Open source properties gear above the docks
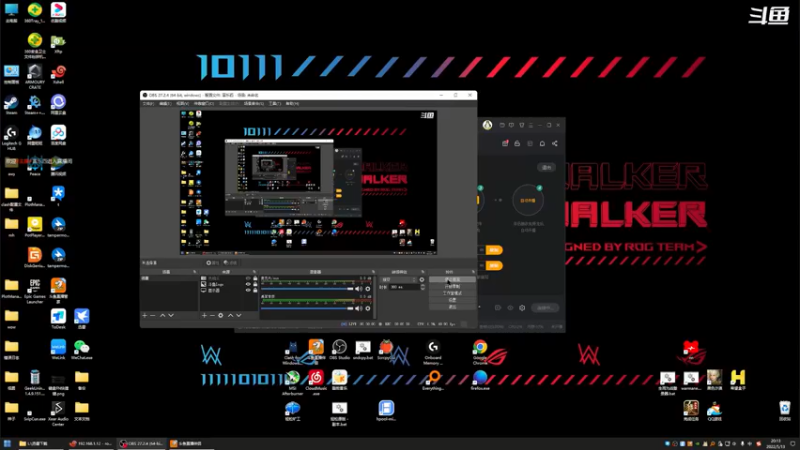The height and width of the screenshot is (450, 800). click(x=212, y=263)
